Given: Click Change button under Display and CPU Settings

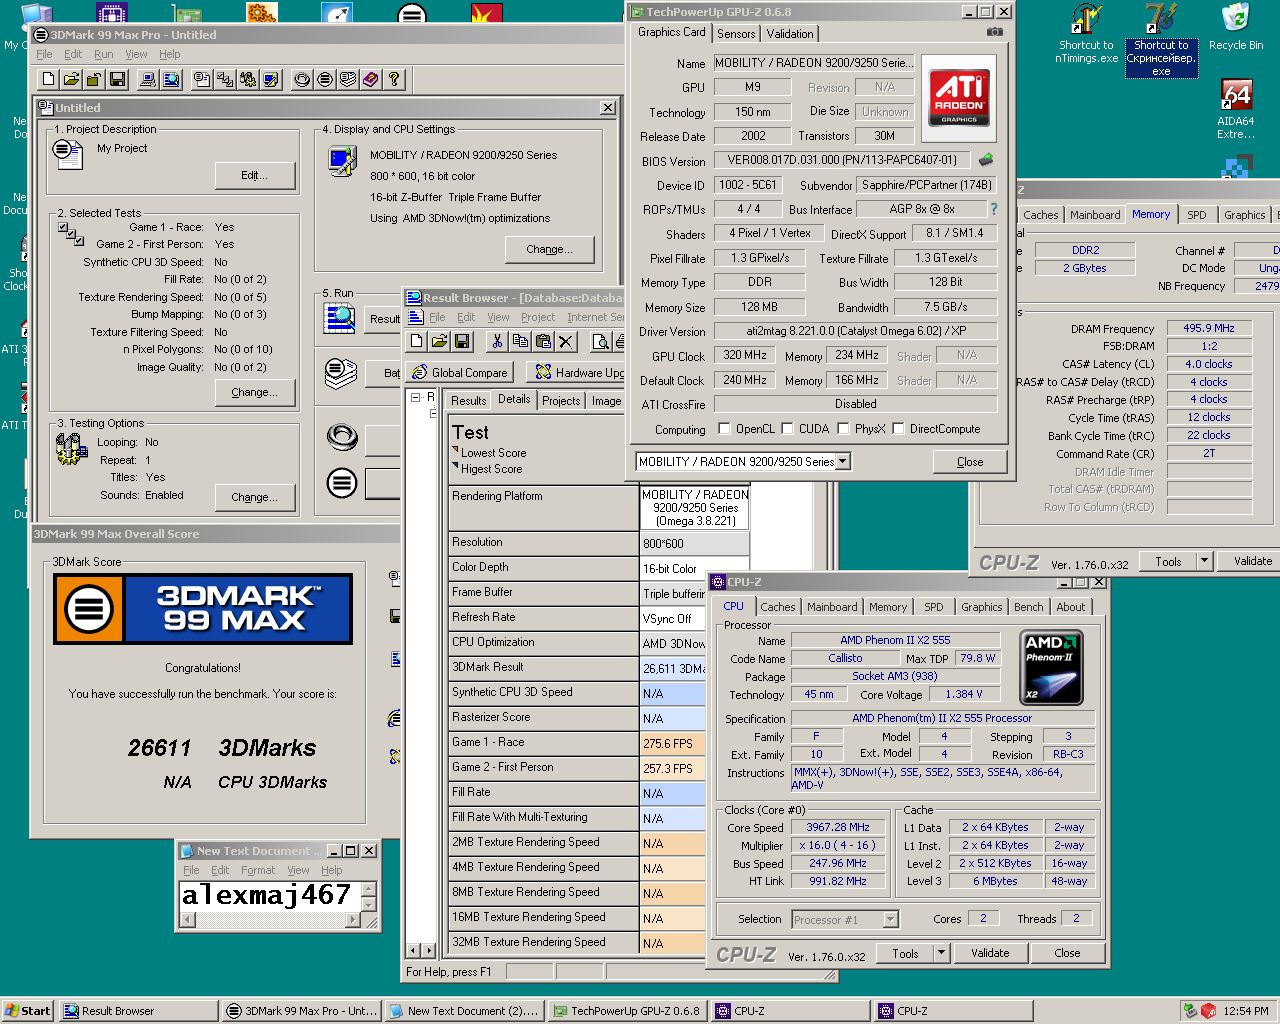Looking at the screenshot, I should pyautogui.click(x=549, y=249).
